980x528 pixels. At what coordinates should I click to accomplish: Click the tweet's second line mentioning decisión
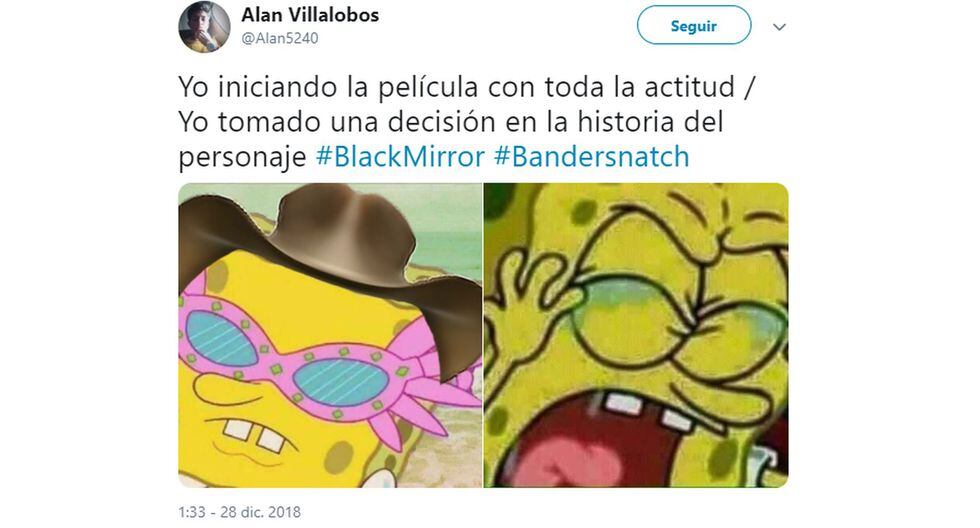tap(451, 122)
